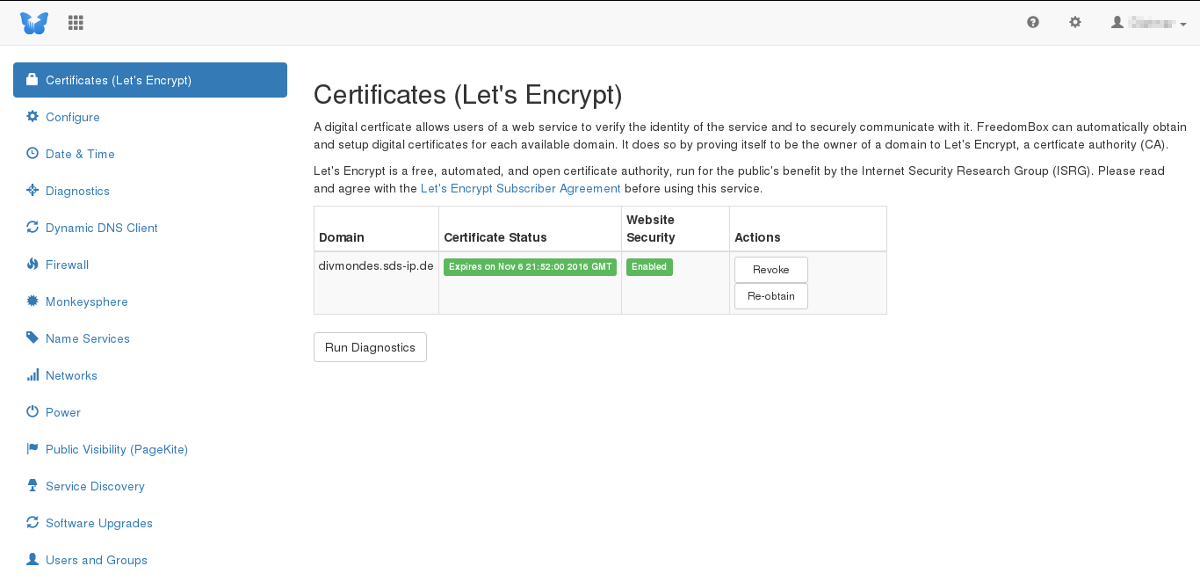Select Monkeysphere from the sidebar
Screen dimensions: 1200x587
tap(86, 302)
